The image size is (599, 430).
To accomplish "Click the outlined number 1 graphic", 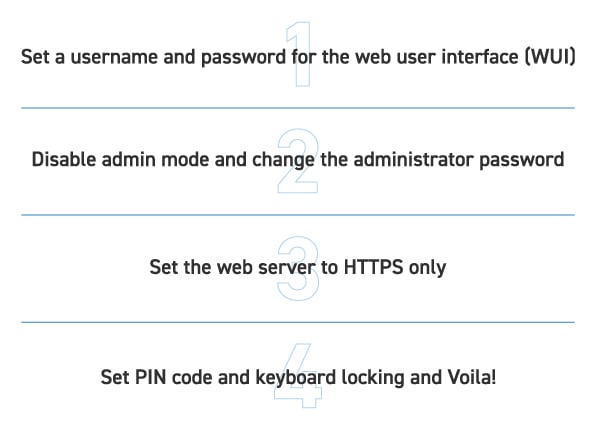I will [x=299, y=54].
